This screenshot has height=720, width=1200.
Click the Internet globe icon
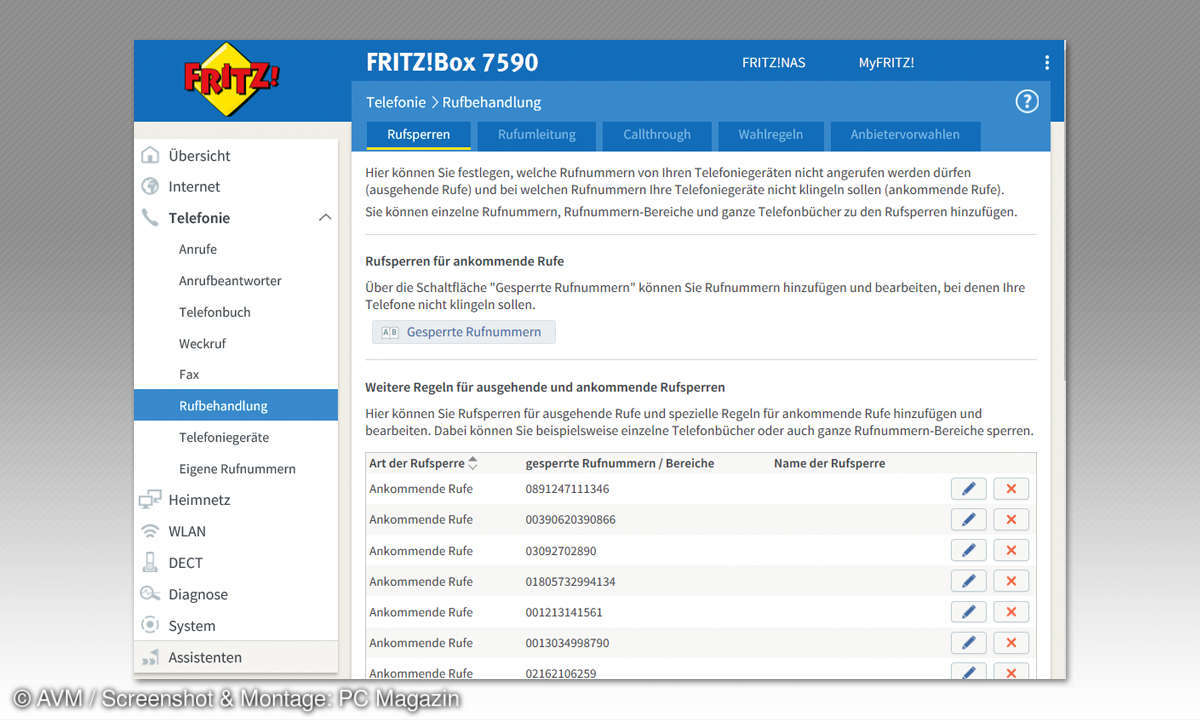pyautogui.click(x=150, y=186)
